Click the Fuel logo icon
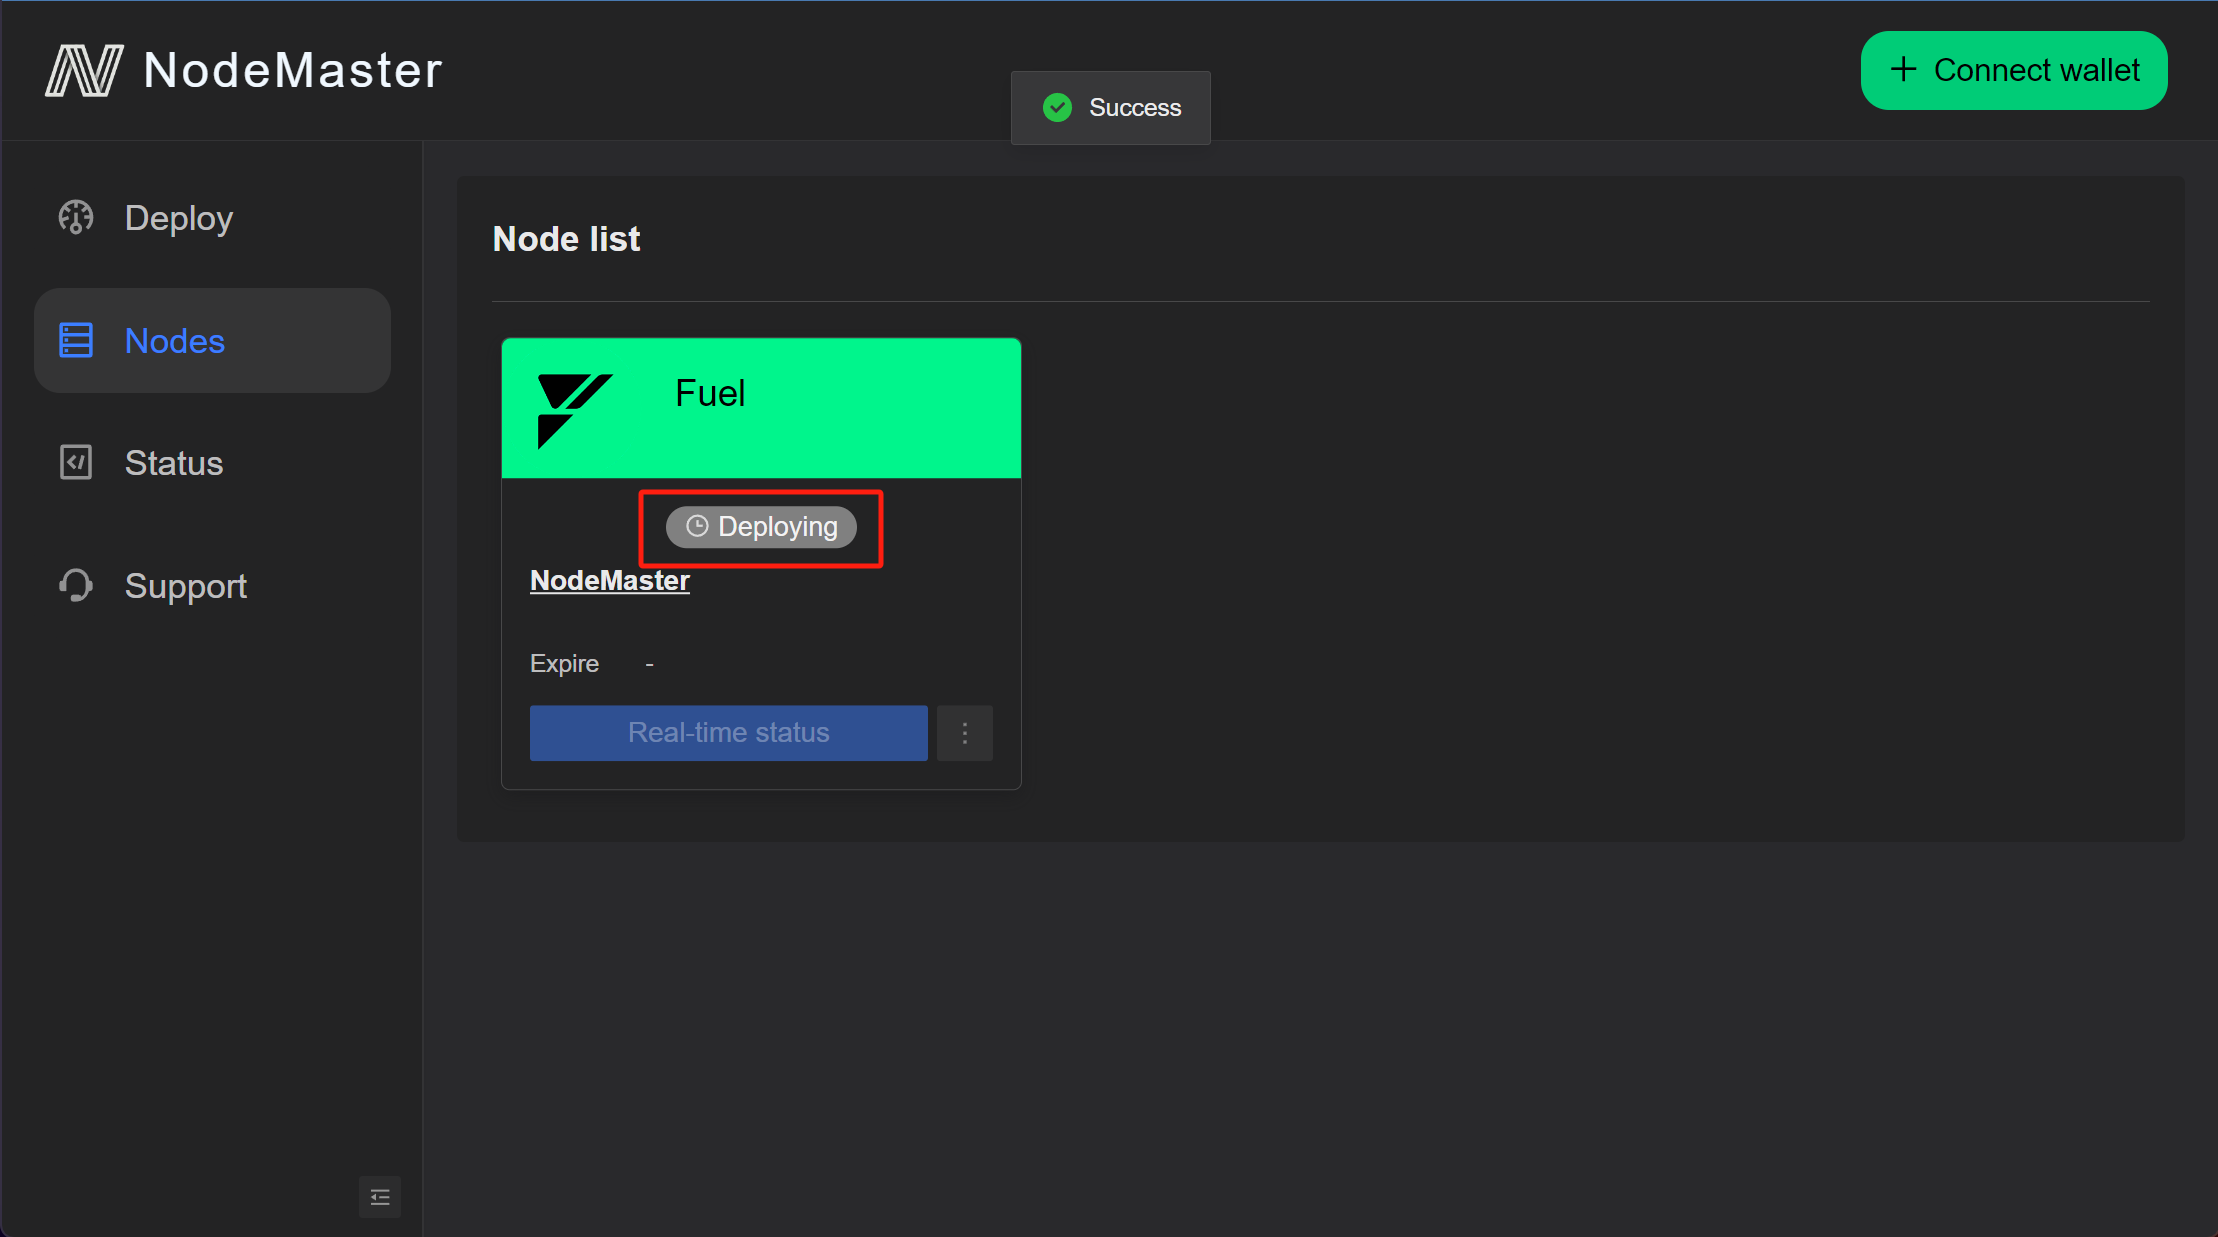This screenshot has width=2218, height=1237. pyautogui.click(x=575, y=411)
